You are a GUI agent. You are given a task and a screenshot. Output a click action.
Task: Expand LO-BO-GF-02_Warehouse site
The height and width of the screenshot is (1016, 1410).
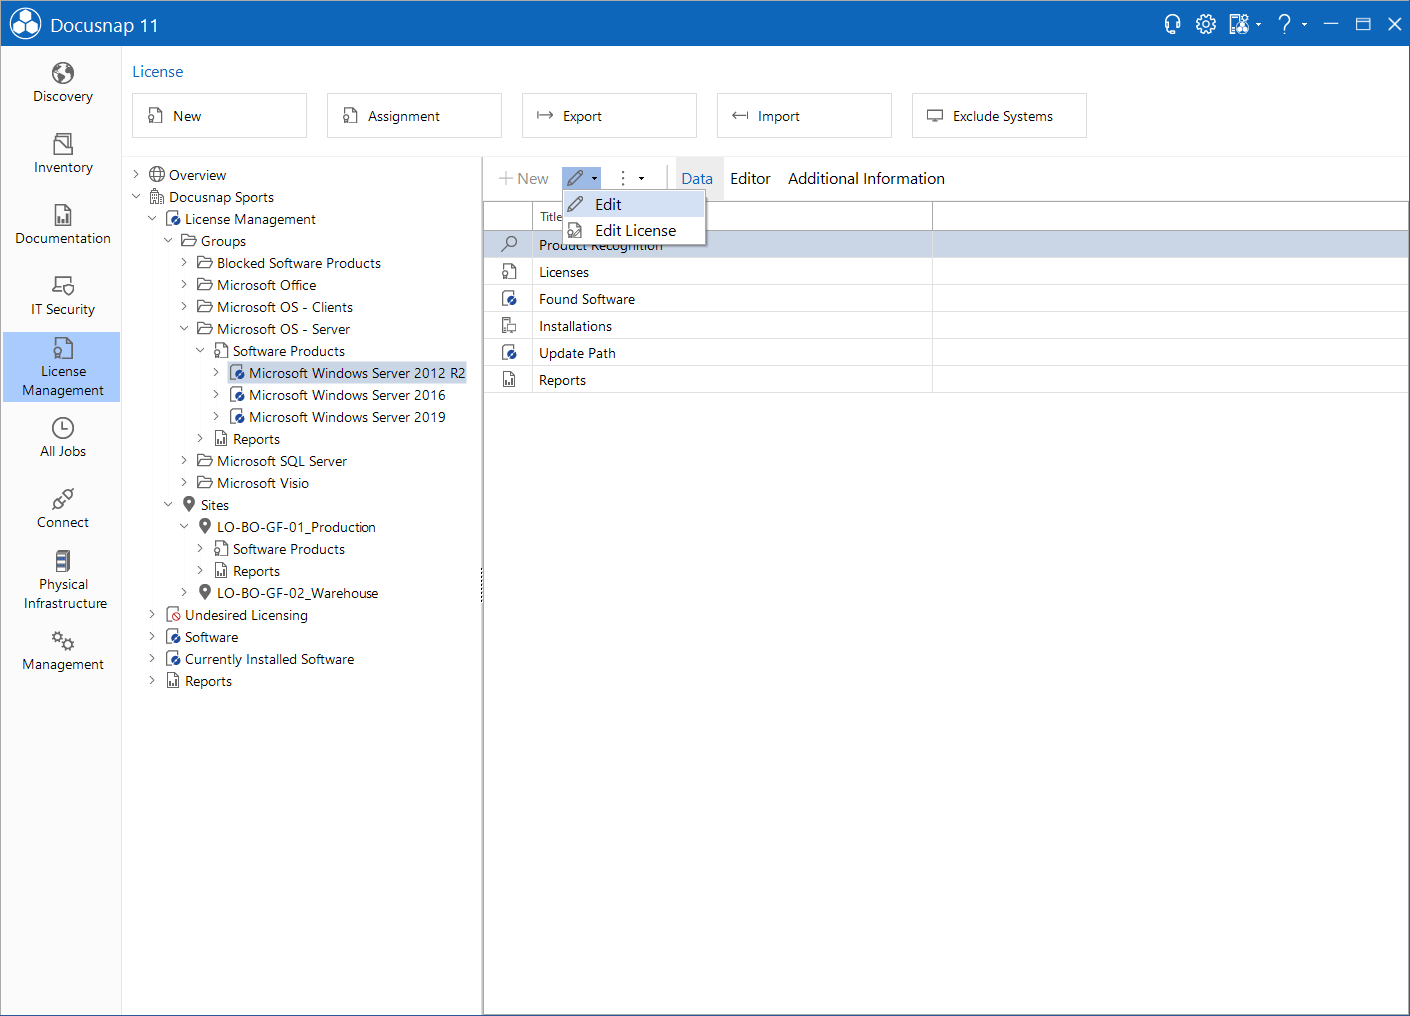click(x=184, y=592)
